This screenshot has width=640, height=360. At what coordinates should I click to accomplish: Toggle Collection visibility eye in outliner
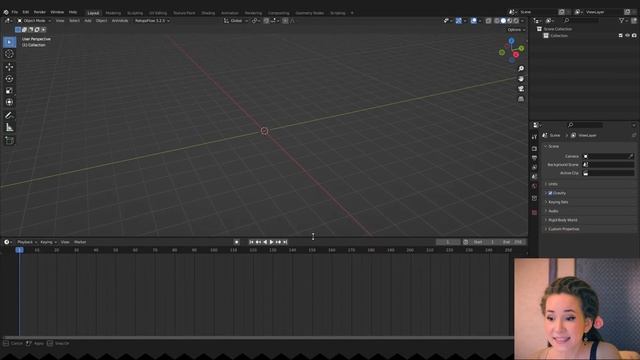click(627, 36)
